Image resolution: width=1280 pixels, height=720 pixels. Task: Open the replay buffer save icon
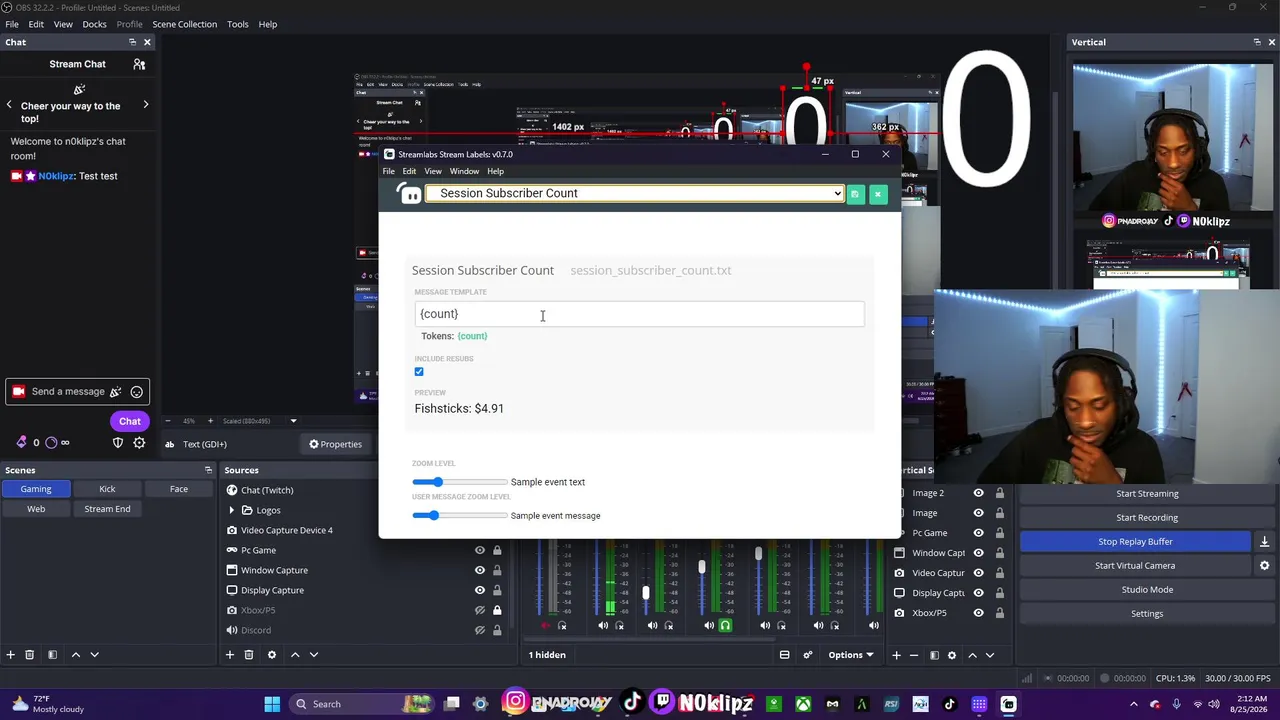(1264, 541)
